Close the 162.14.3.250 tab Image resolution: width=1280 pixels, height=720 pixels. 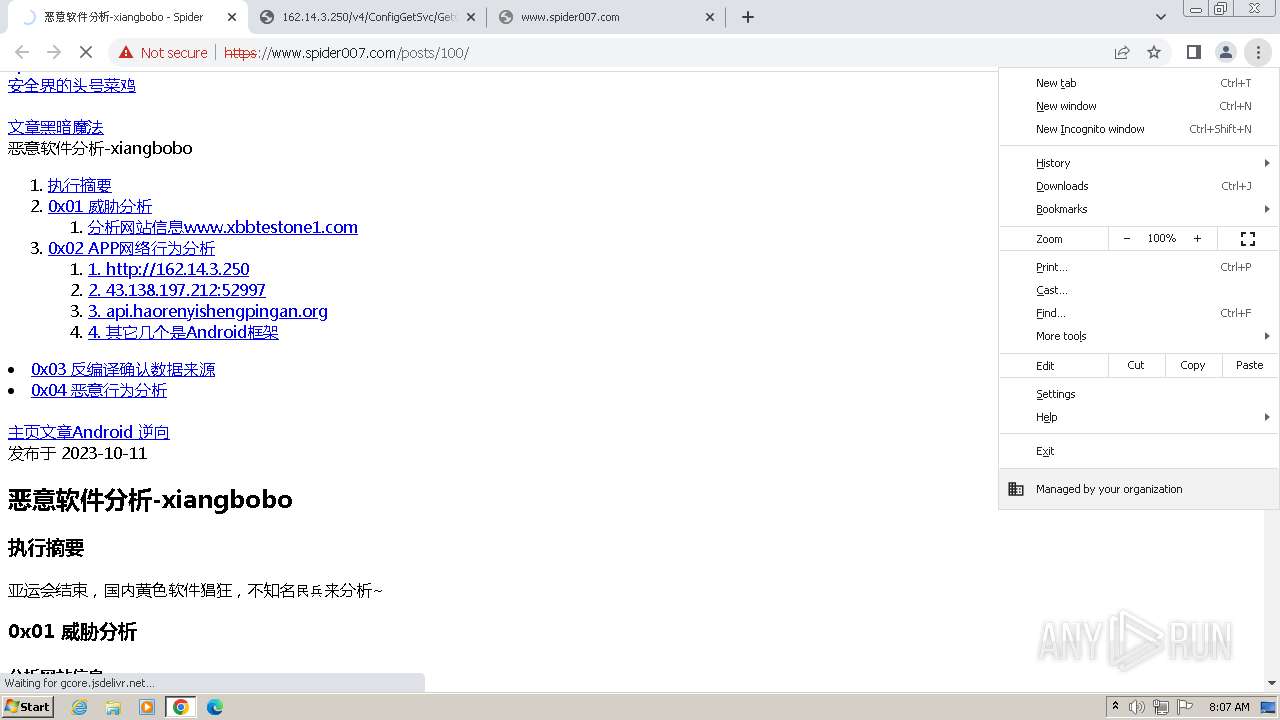pos(470,17)
